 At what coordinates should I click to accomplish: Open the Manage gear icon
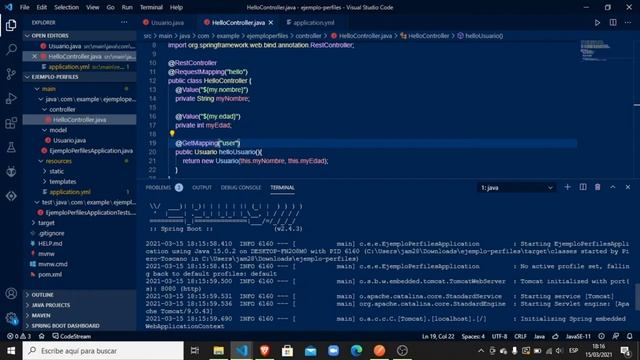11,318
